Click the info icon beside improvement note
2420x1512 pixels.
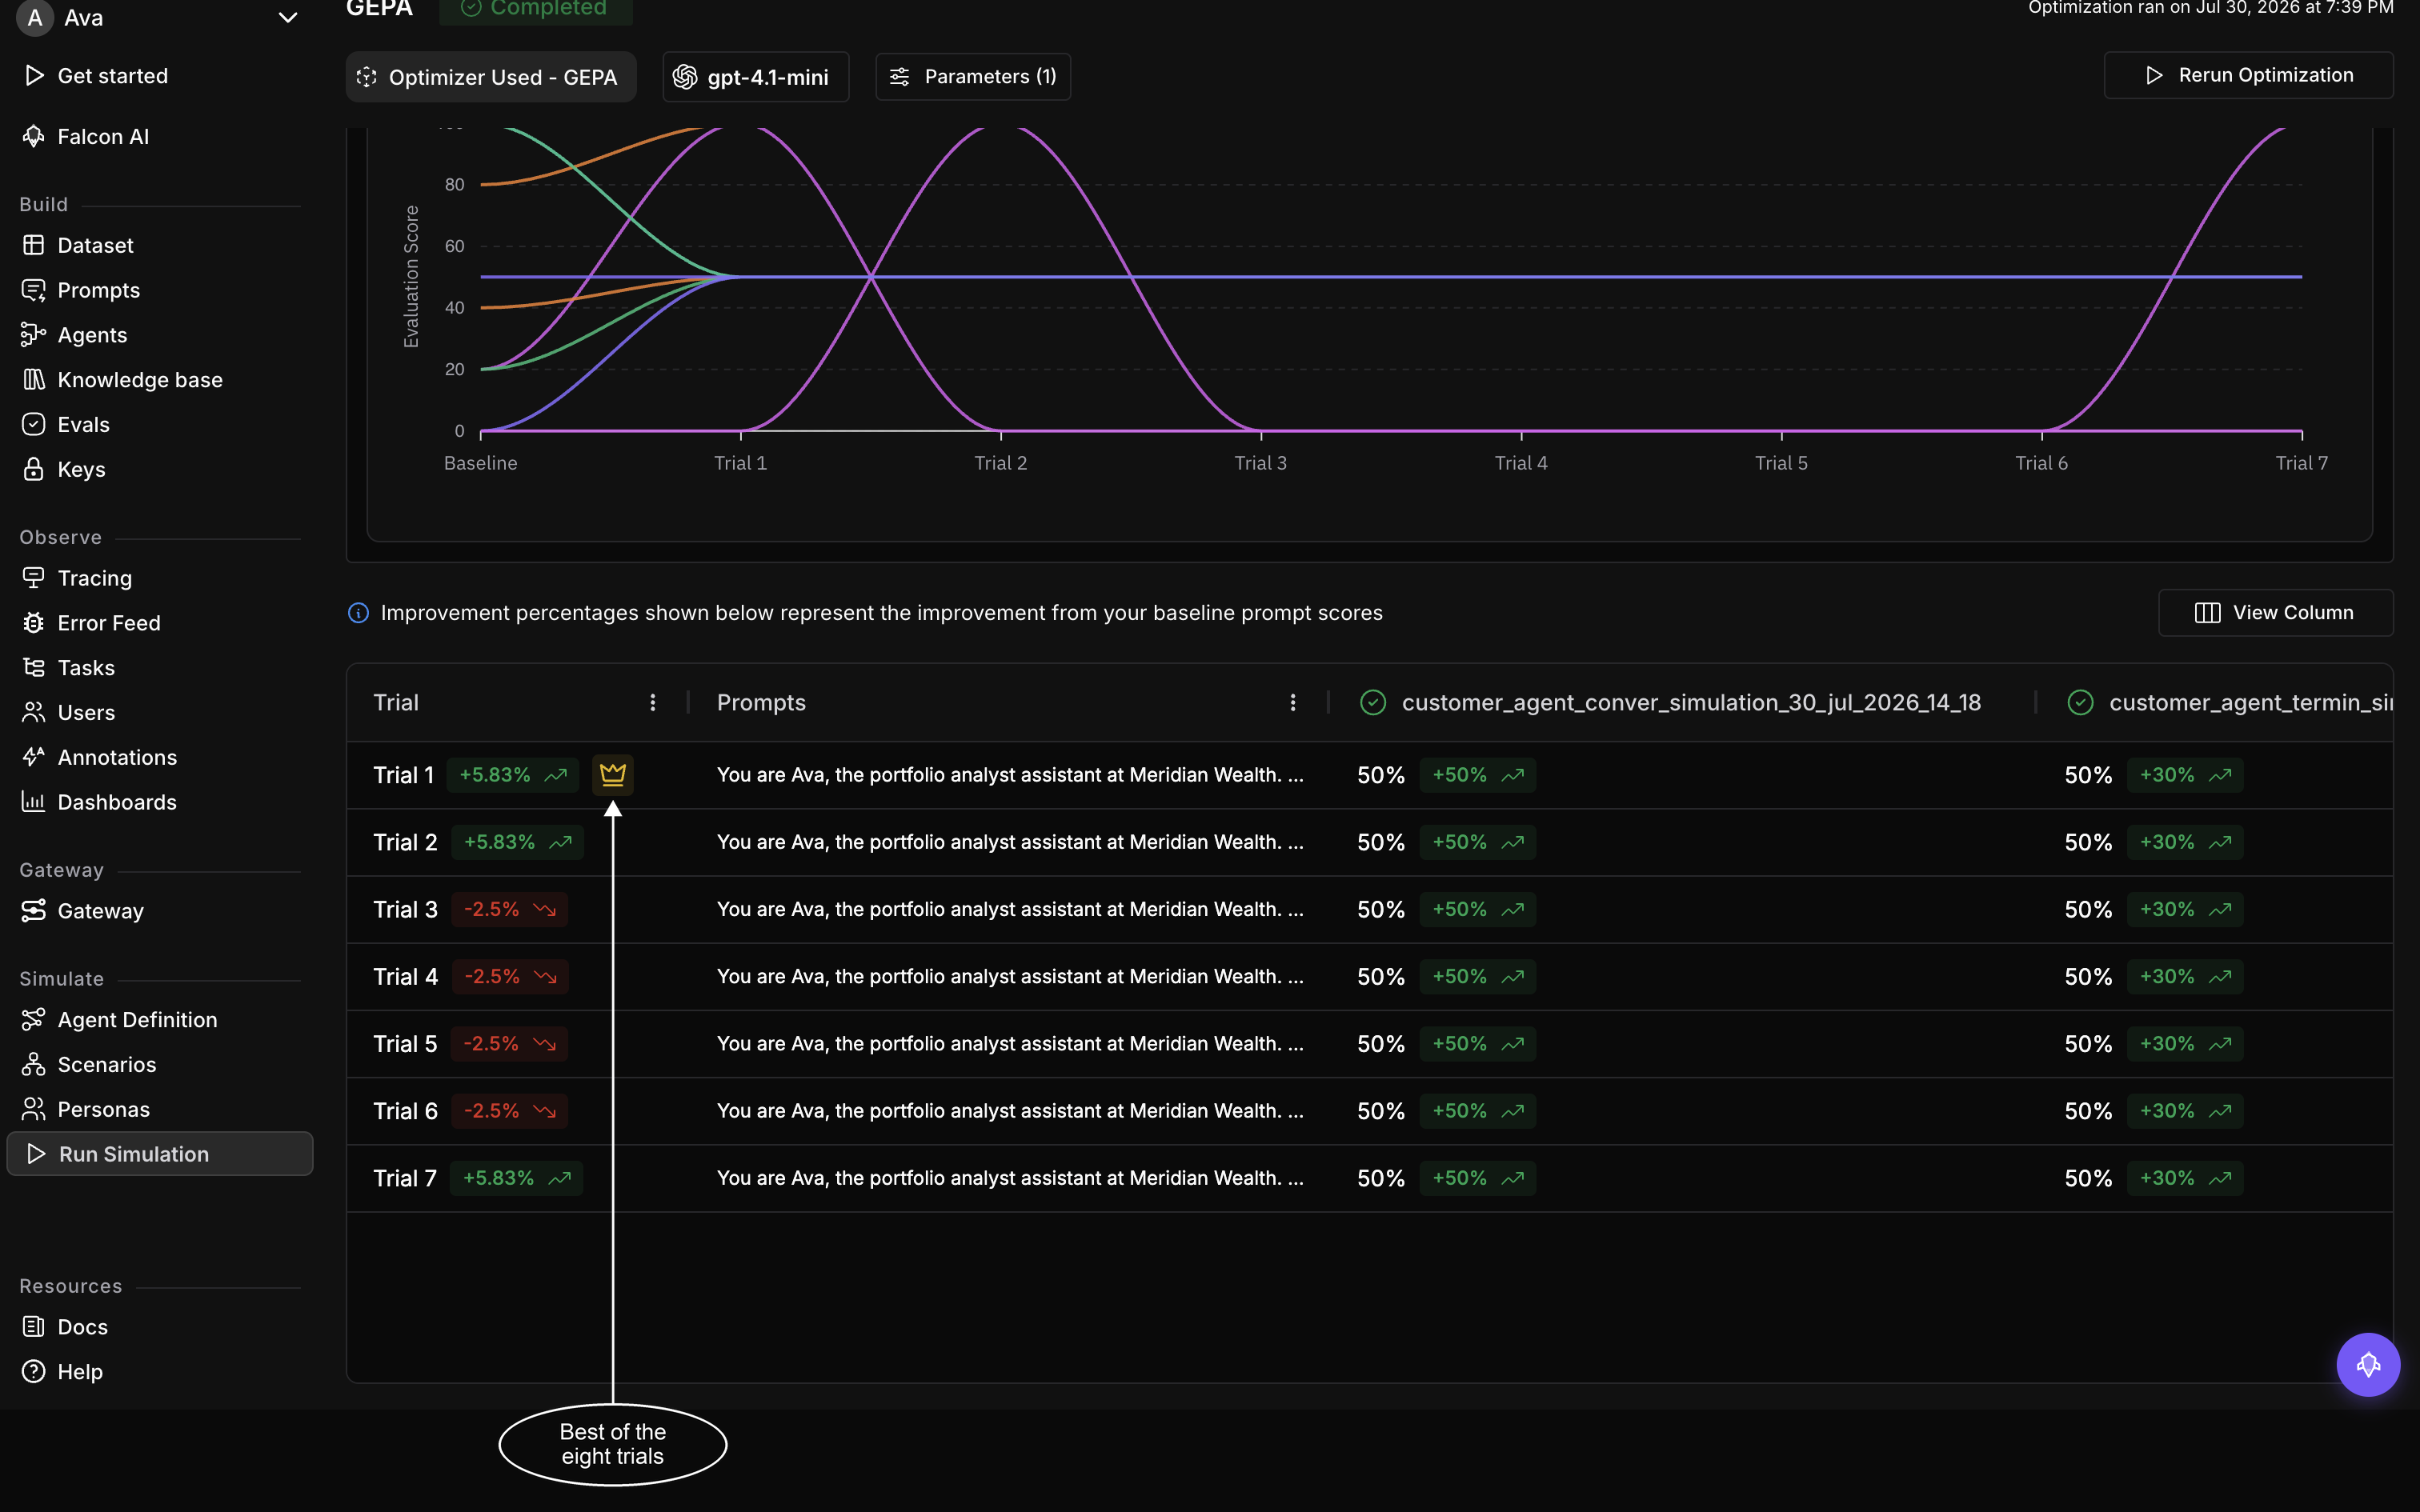358,613
